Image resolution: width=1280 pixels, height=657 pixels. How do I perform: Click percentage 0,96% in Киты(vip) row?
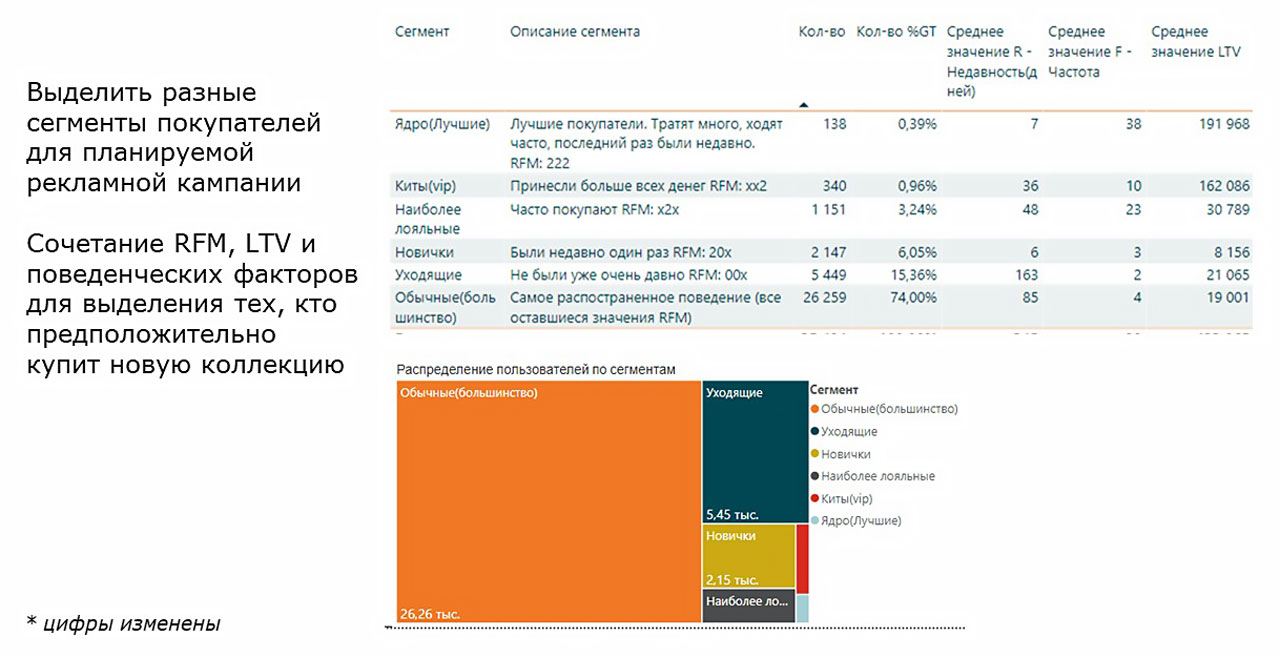[916, 186]
